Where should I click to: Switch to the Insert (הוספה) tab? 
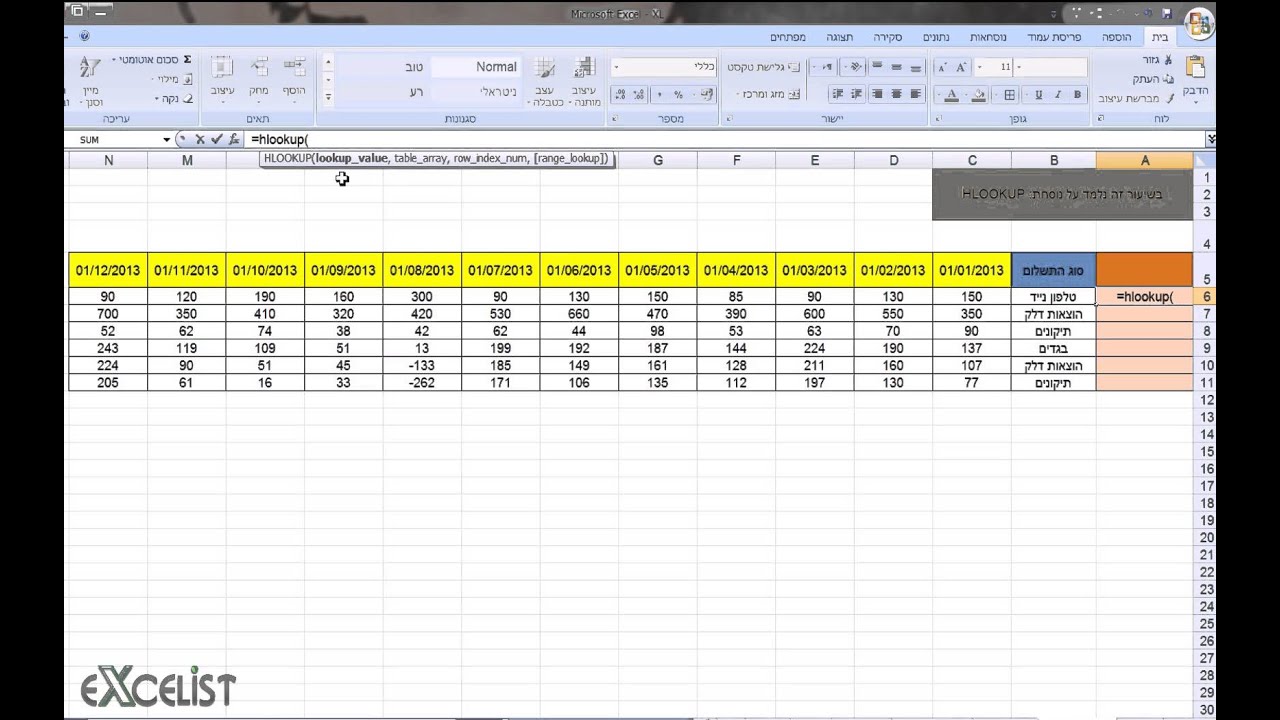(1117, 37)
